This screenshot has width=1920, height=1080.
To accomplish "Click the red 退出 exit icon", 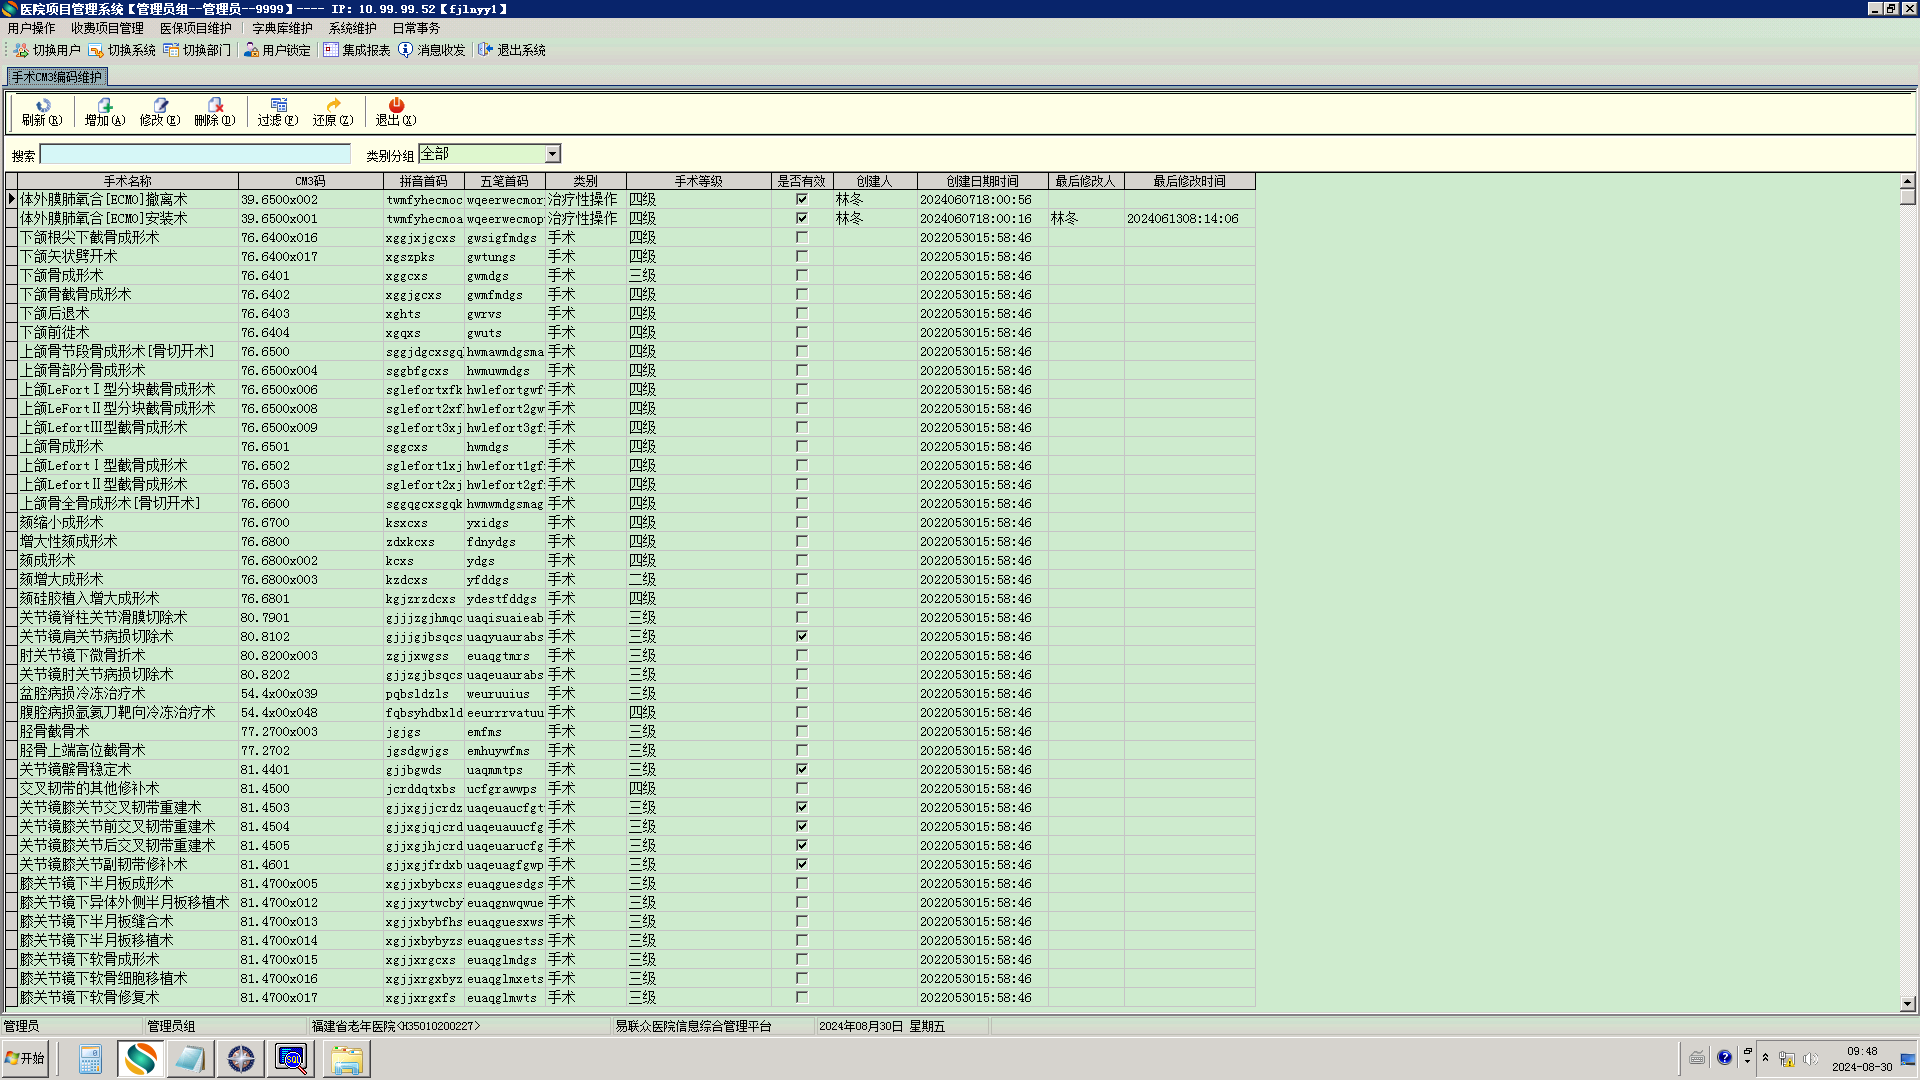I will click(x=396, y=105).
